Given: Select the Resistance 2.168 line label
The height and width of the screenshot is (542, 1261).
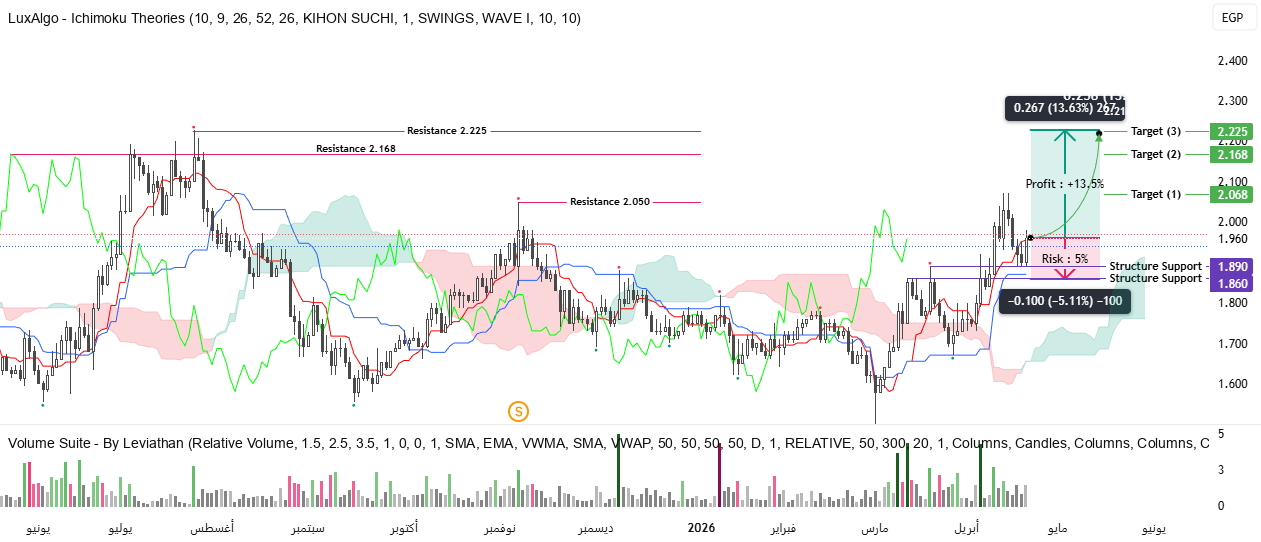Looking at the screenshot, I should click(x=356, y=149).
